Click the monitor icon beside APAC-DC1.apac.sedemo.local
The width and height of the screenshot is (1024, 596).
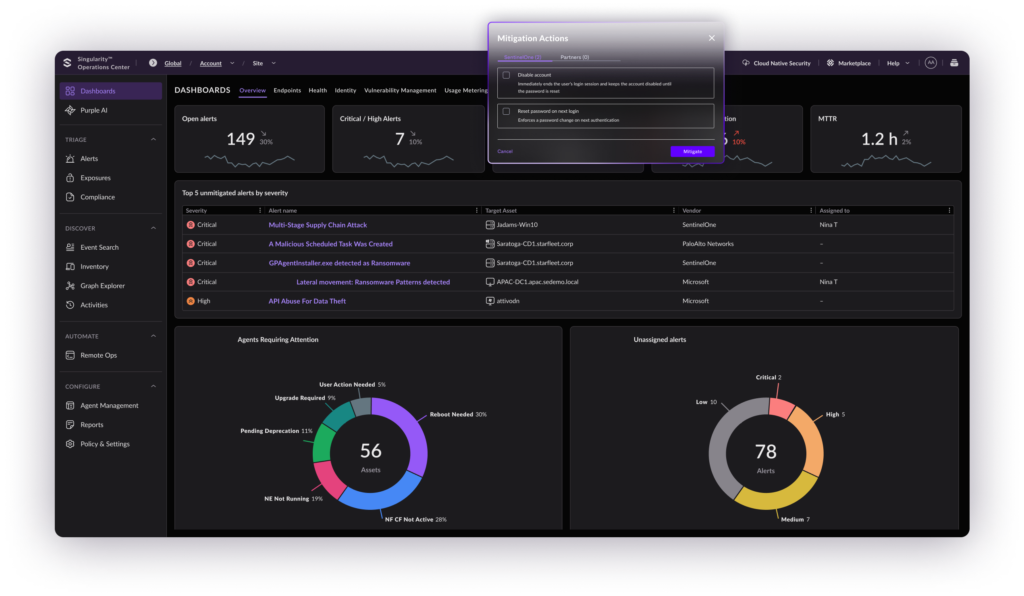[490, 282]
